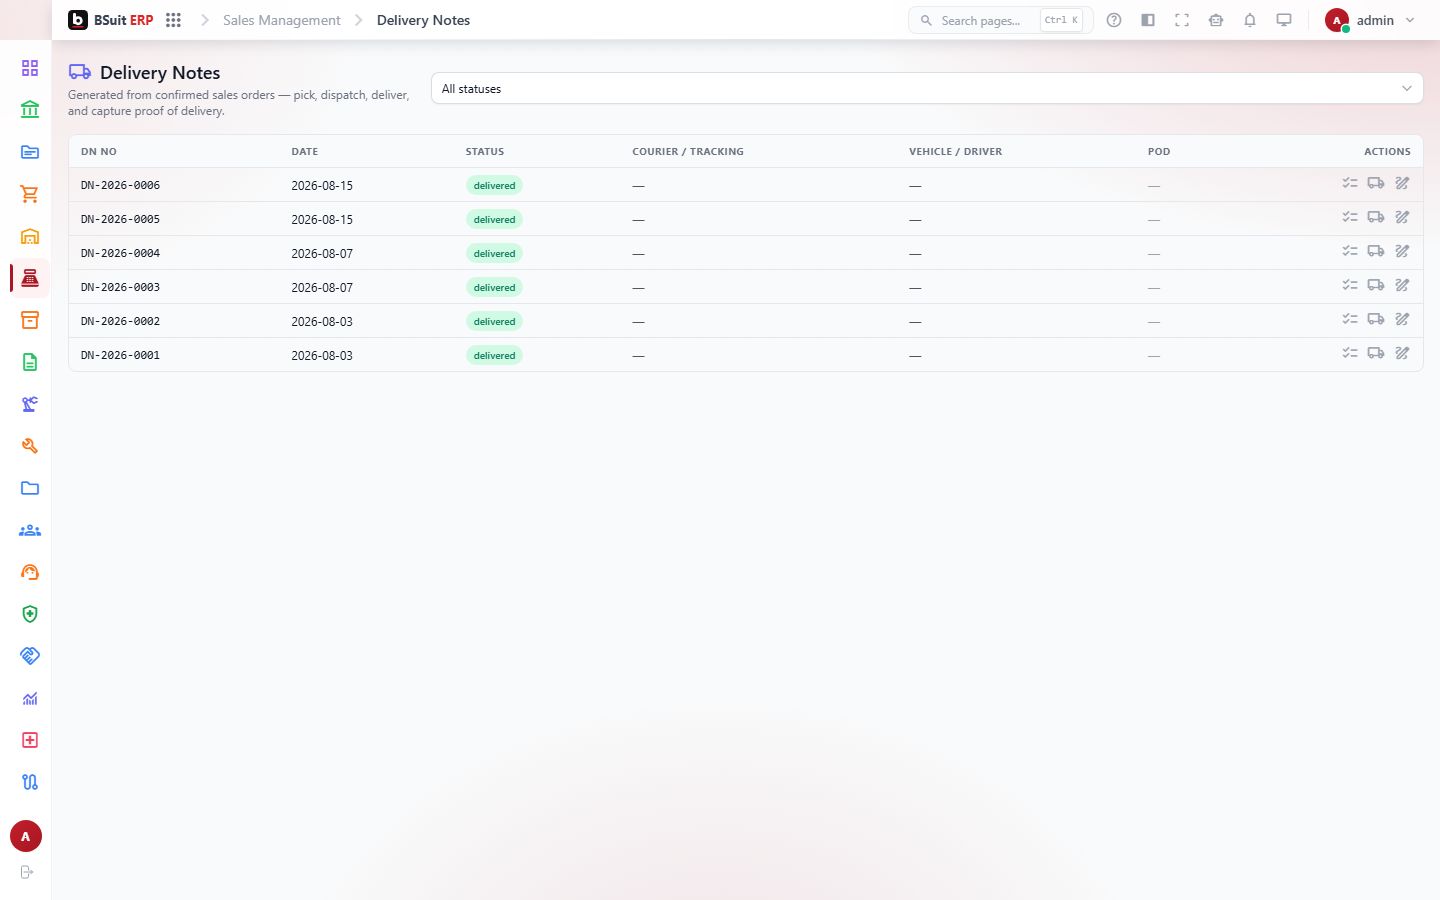This screenshot has width=1440, height=900.
Task: Click the DN-2026-0001 delivery note number
Action: coord(120,355)
